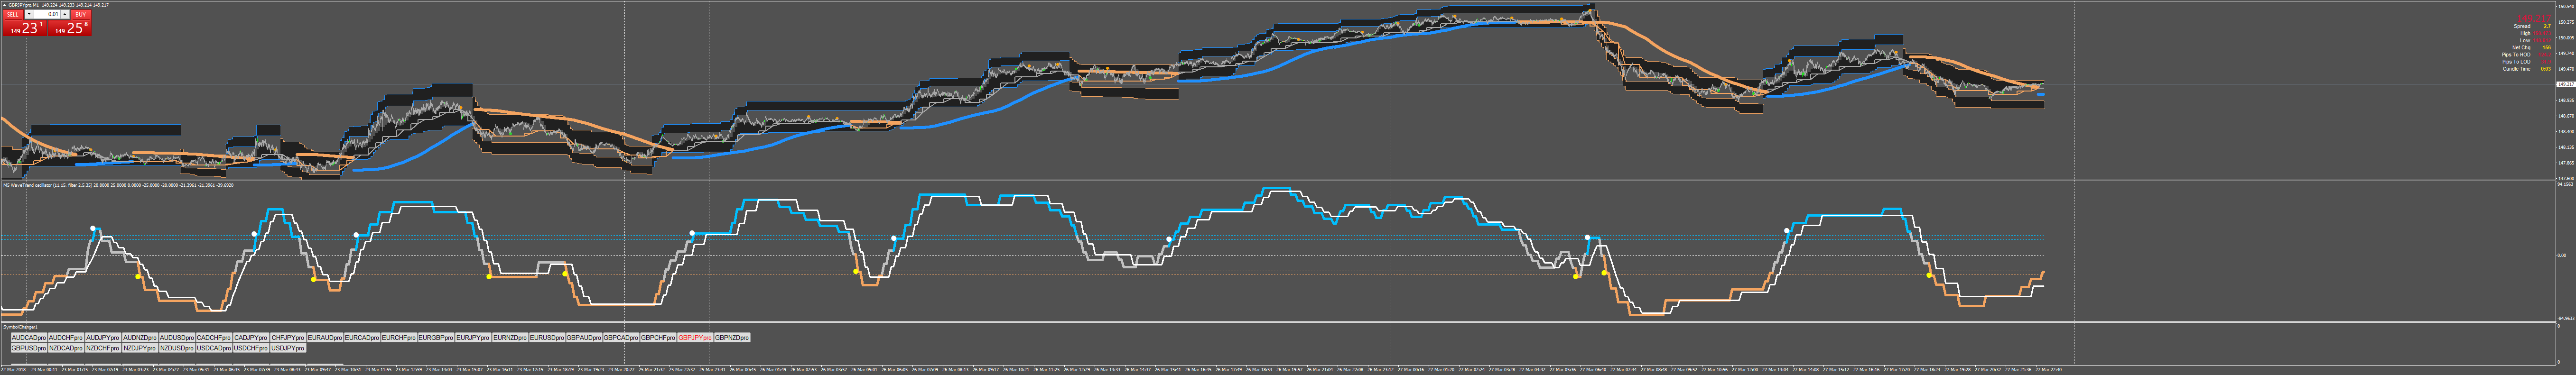Load the EURNZDpro symbol
The width and height of the screenshot is (2576, 375).
tap(510, 338)
